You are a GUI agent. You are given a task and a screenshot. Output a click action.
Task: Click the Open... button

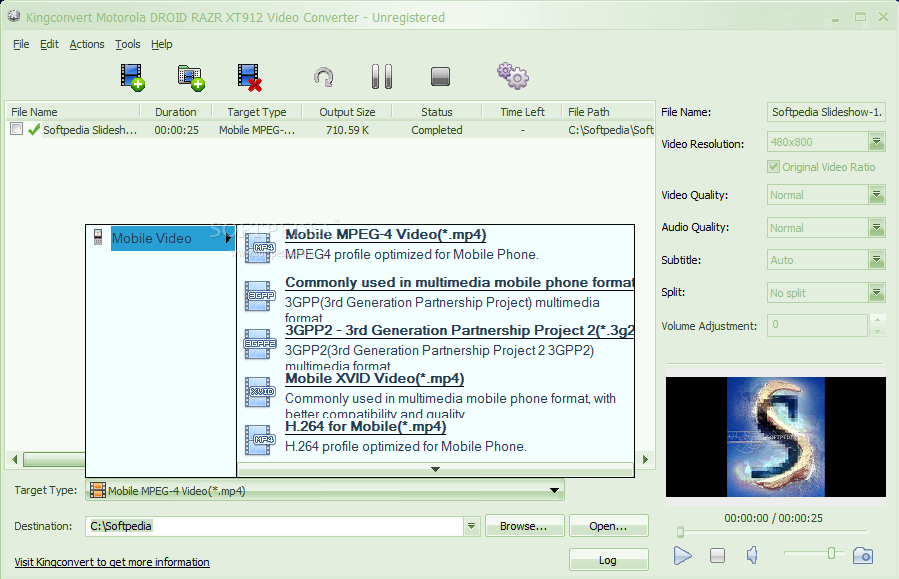tap(608, 526)
